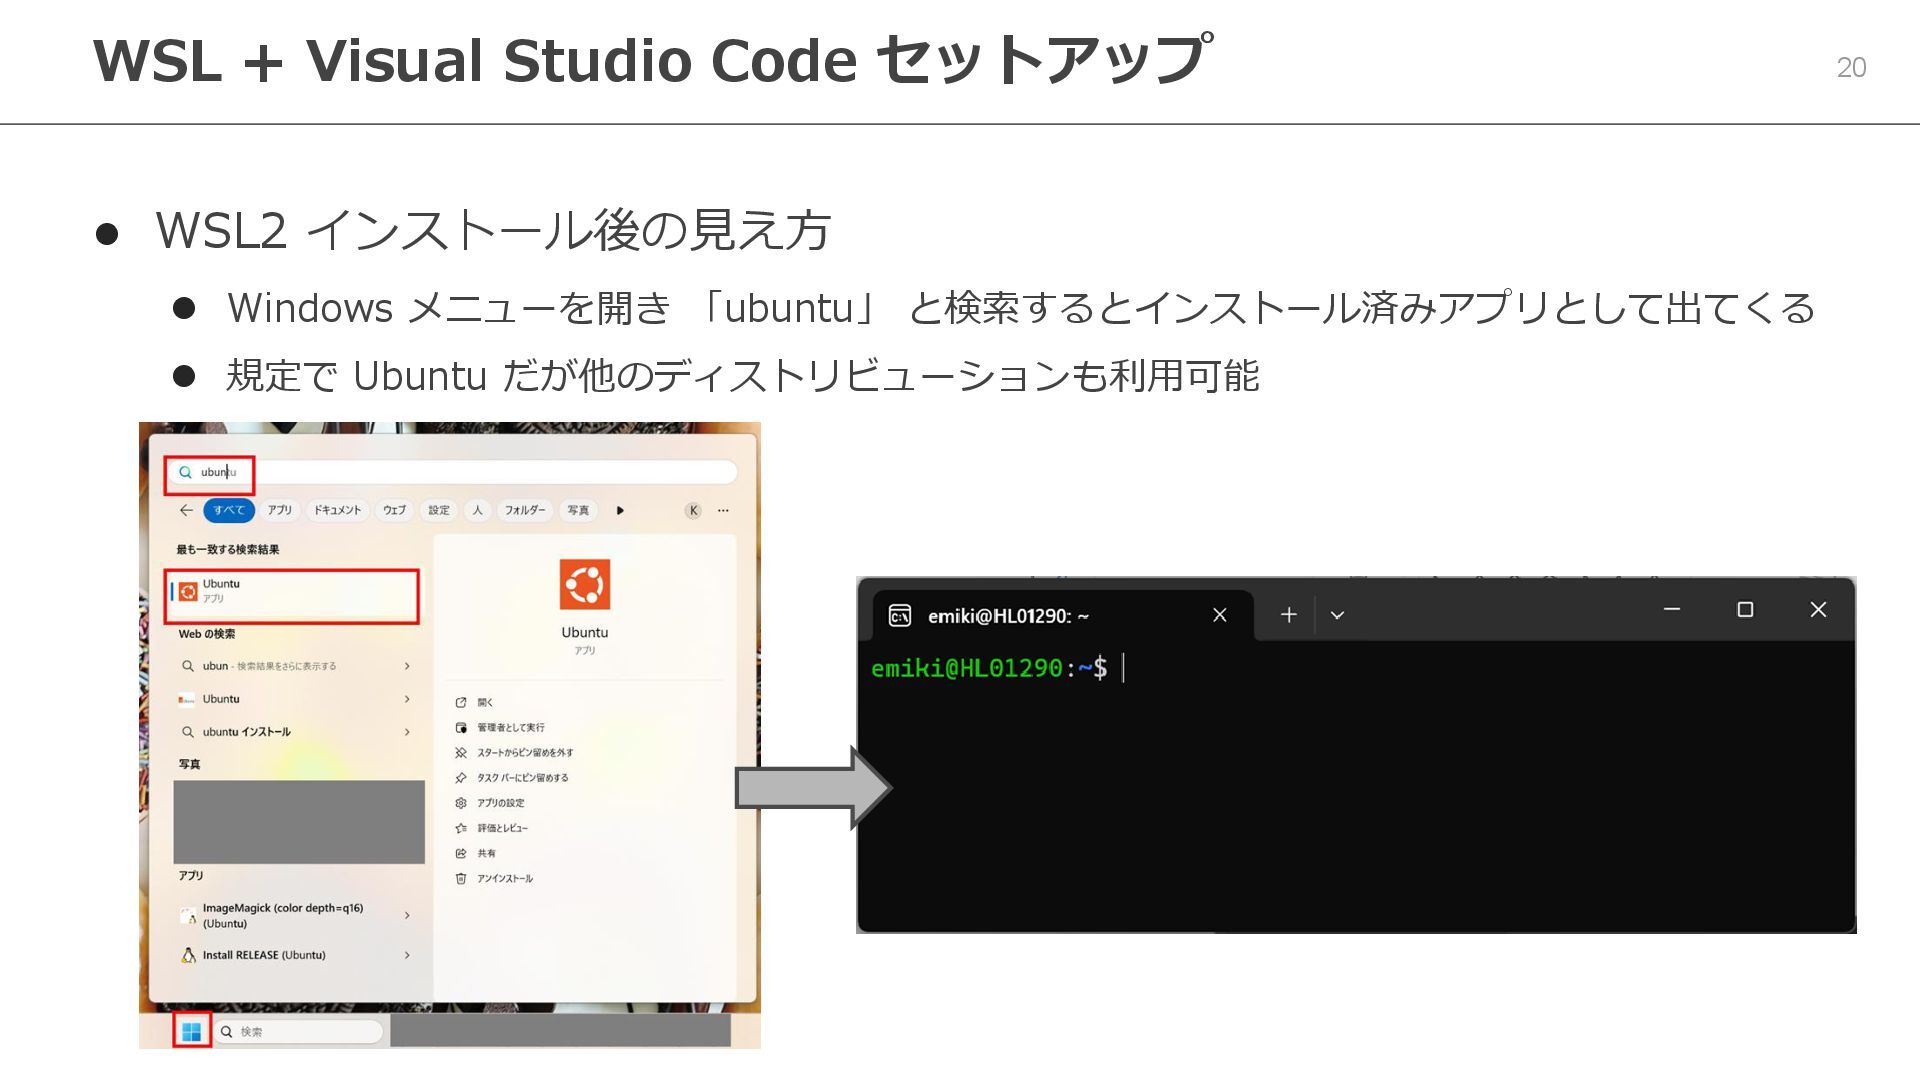Go back with the left arrow icon
Image resolution: width=1920 pixels, height=1080 pixels.
[186, 510]
